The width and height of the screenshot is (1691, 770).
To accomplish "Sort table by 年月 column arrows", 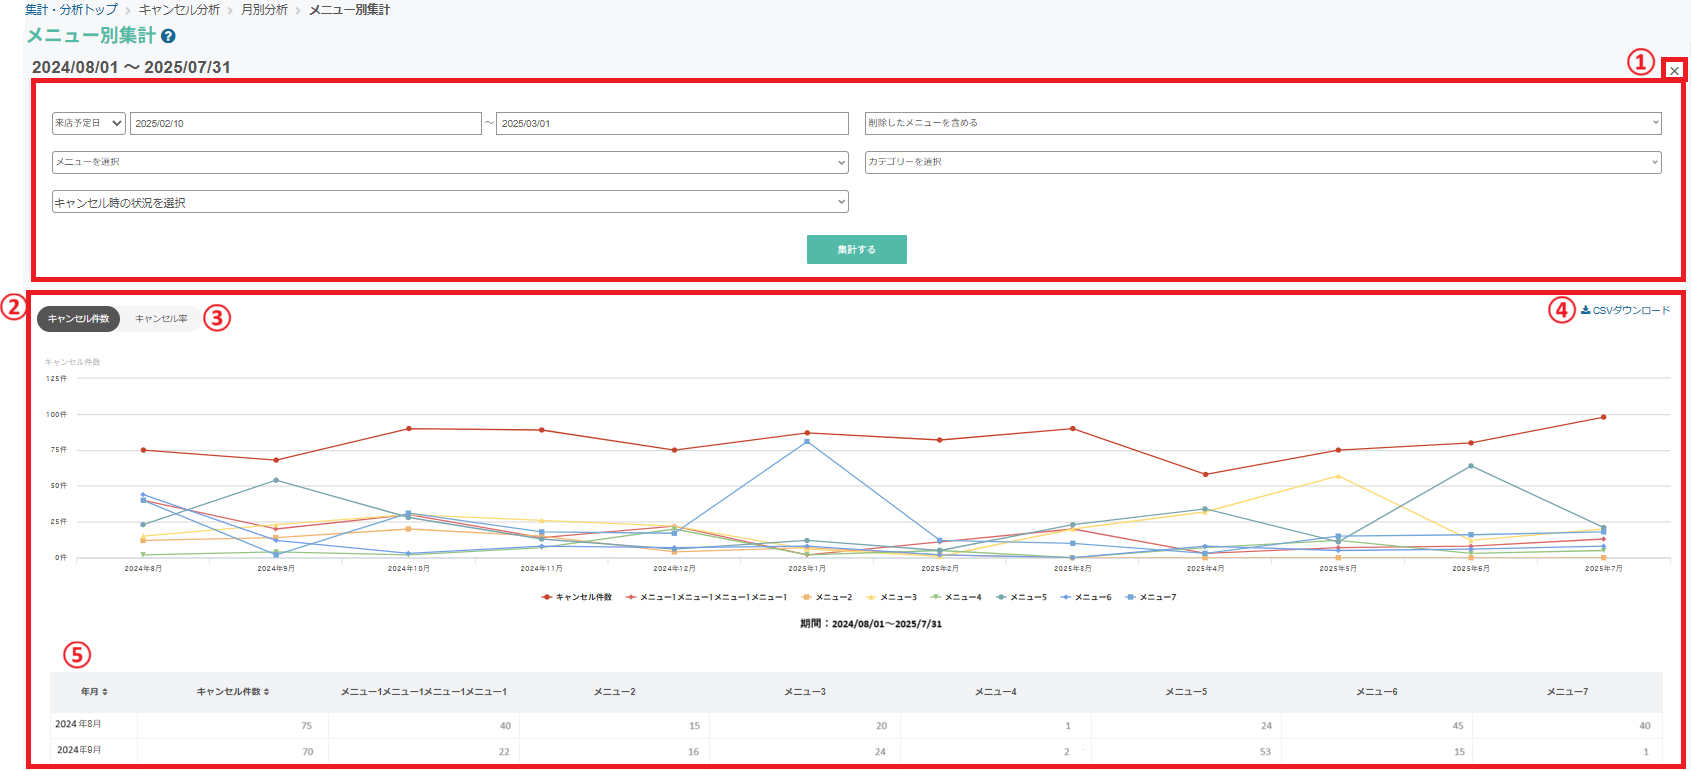I will coord(105,692).
